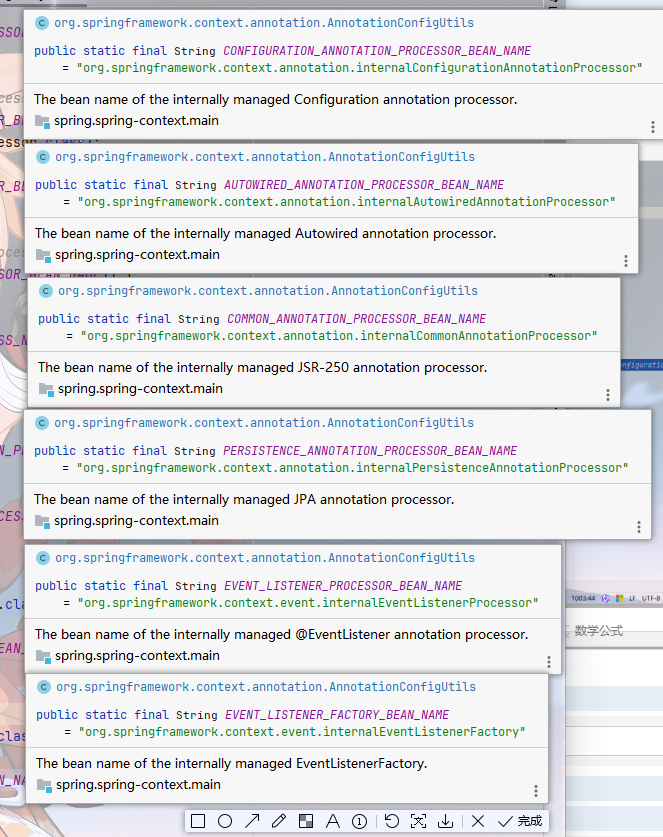This screenshot has width=663, height=837.
Task: Open more options in EVENT_LISTENER_PROCESSOR popup
Action: pos(549,662)
